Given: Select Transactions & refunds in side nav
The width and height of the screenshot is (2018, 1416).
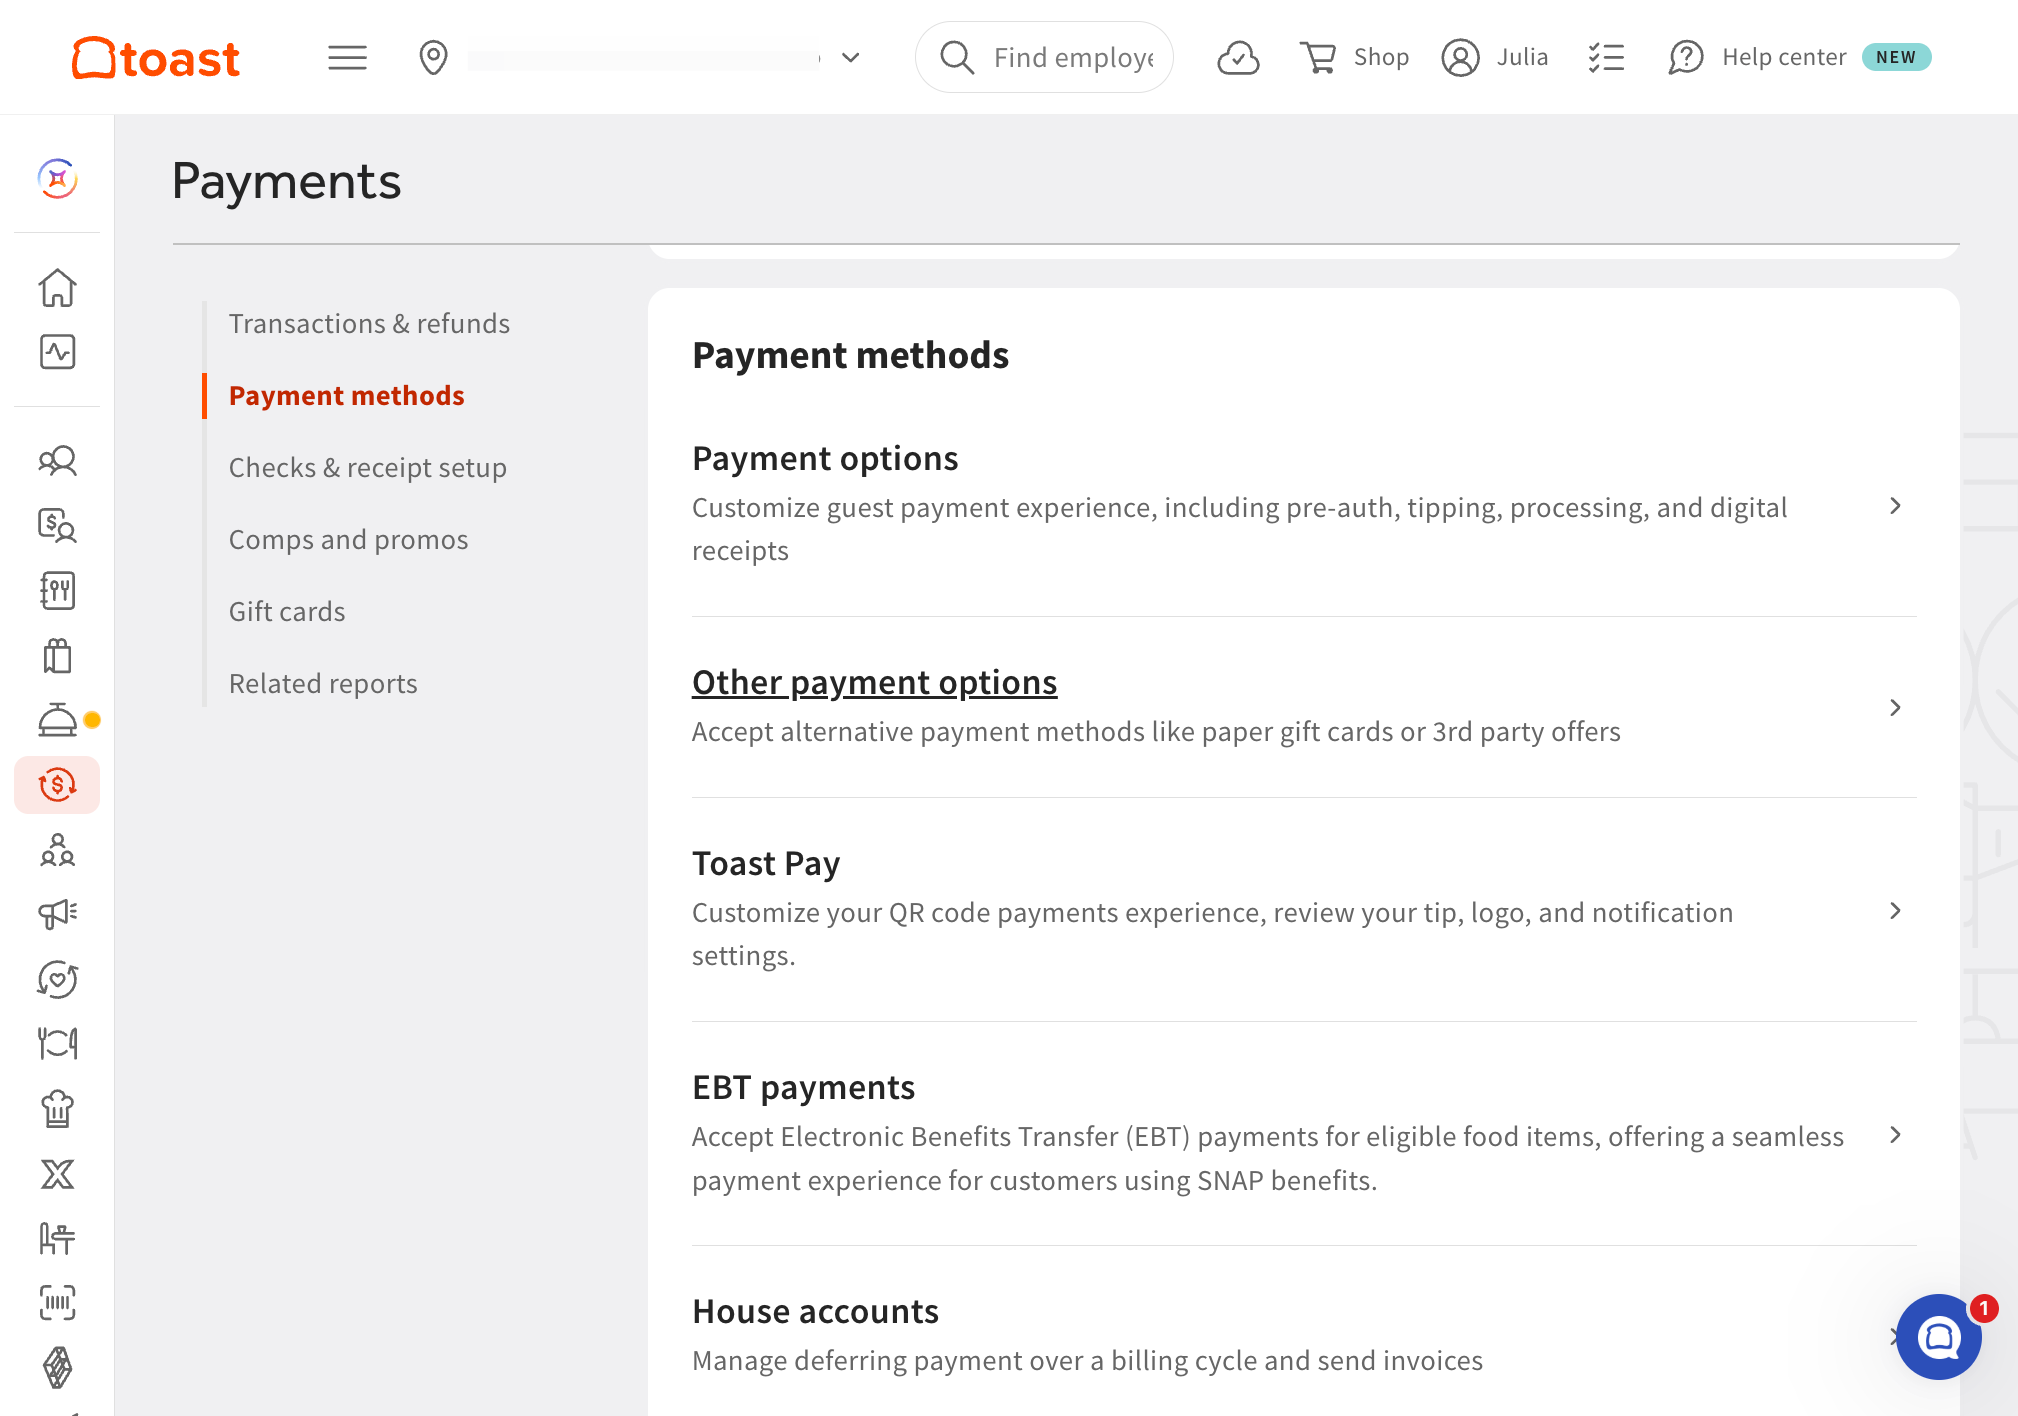Looking at the screenshot, I should point(369,324).
